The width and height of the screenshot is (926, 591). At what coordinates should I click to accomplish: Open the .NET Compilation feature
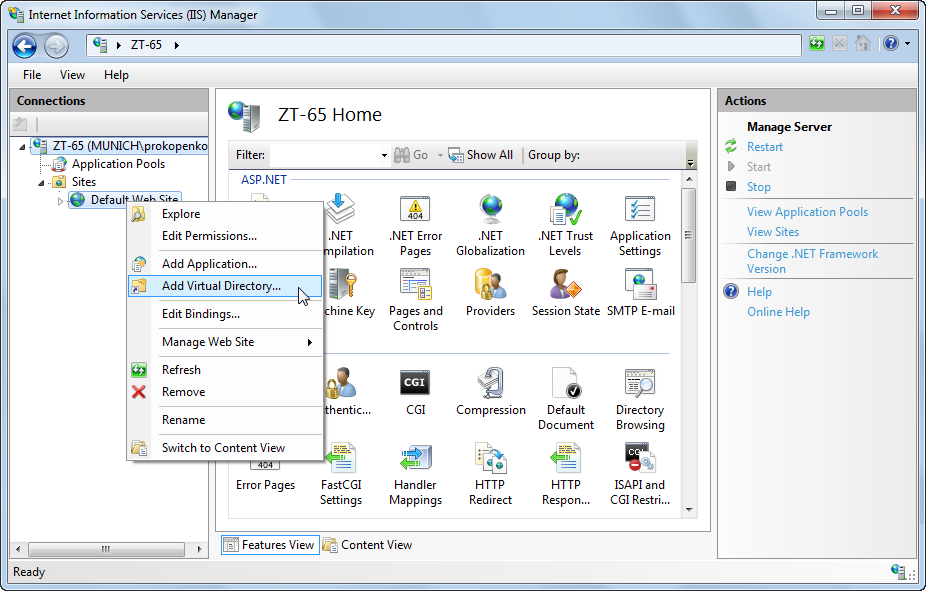click(x=349, y=226)
